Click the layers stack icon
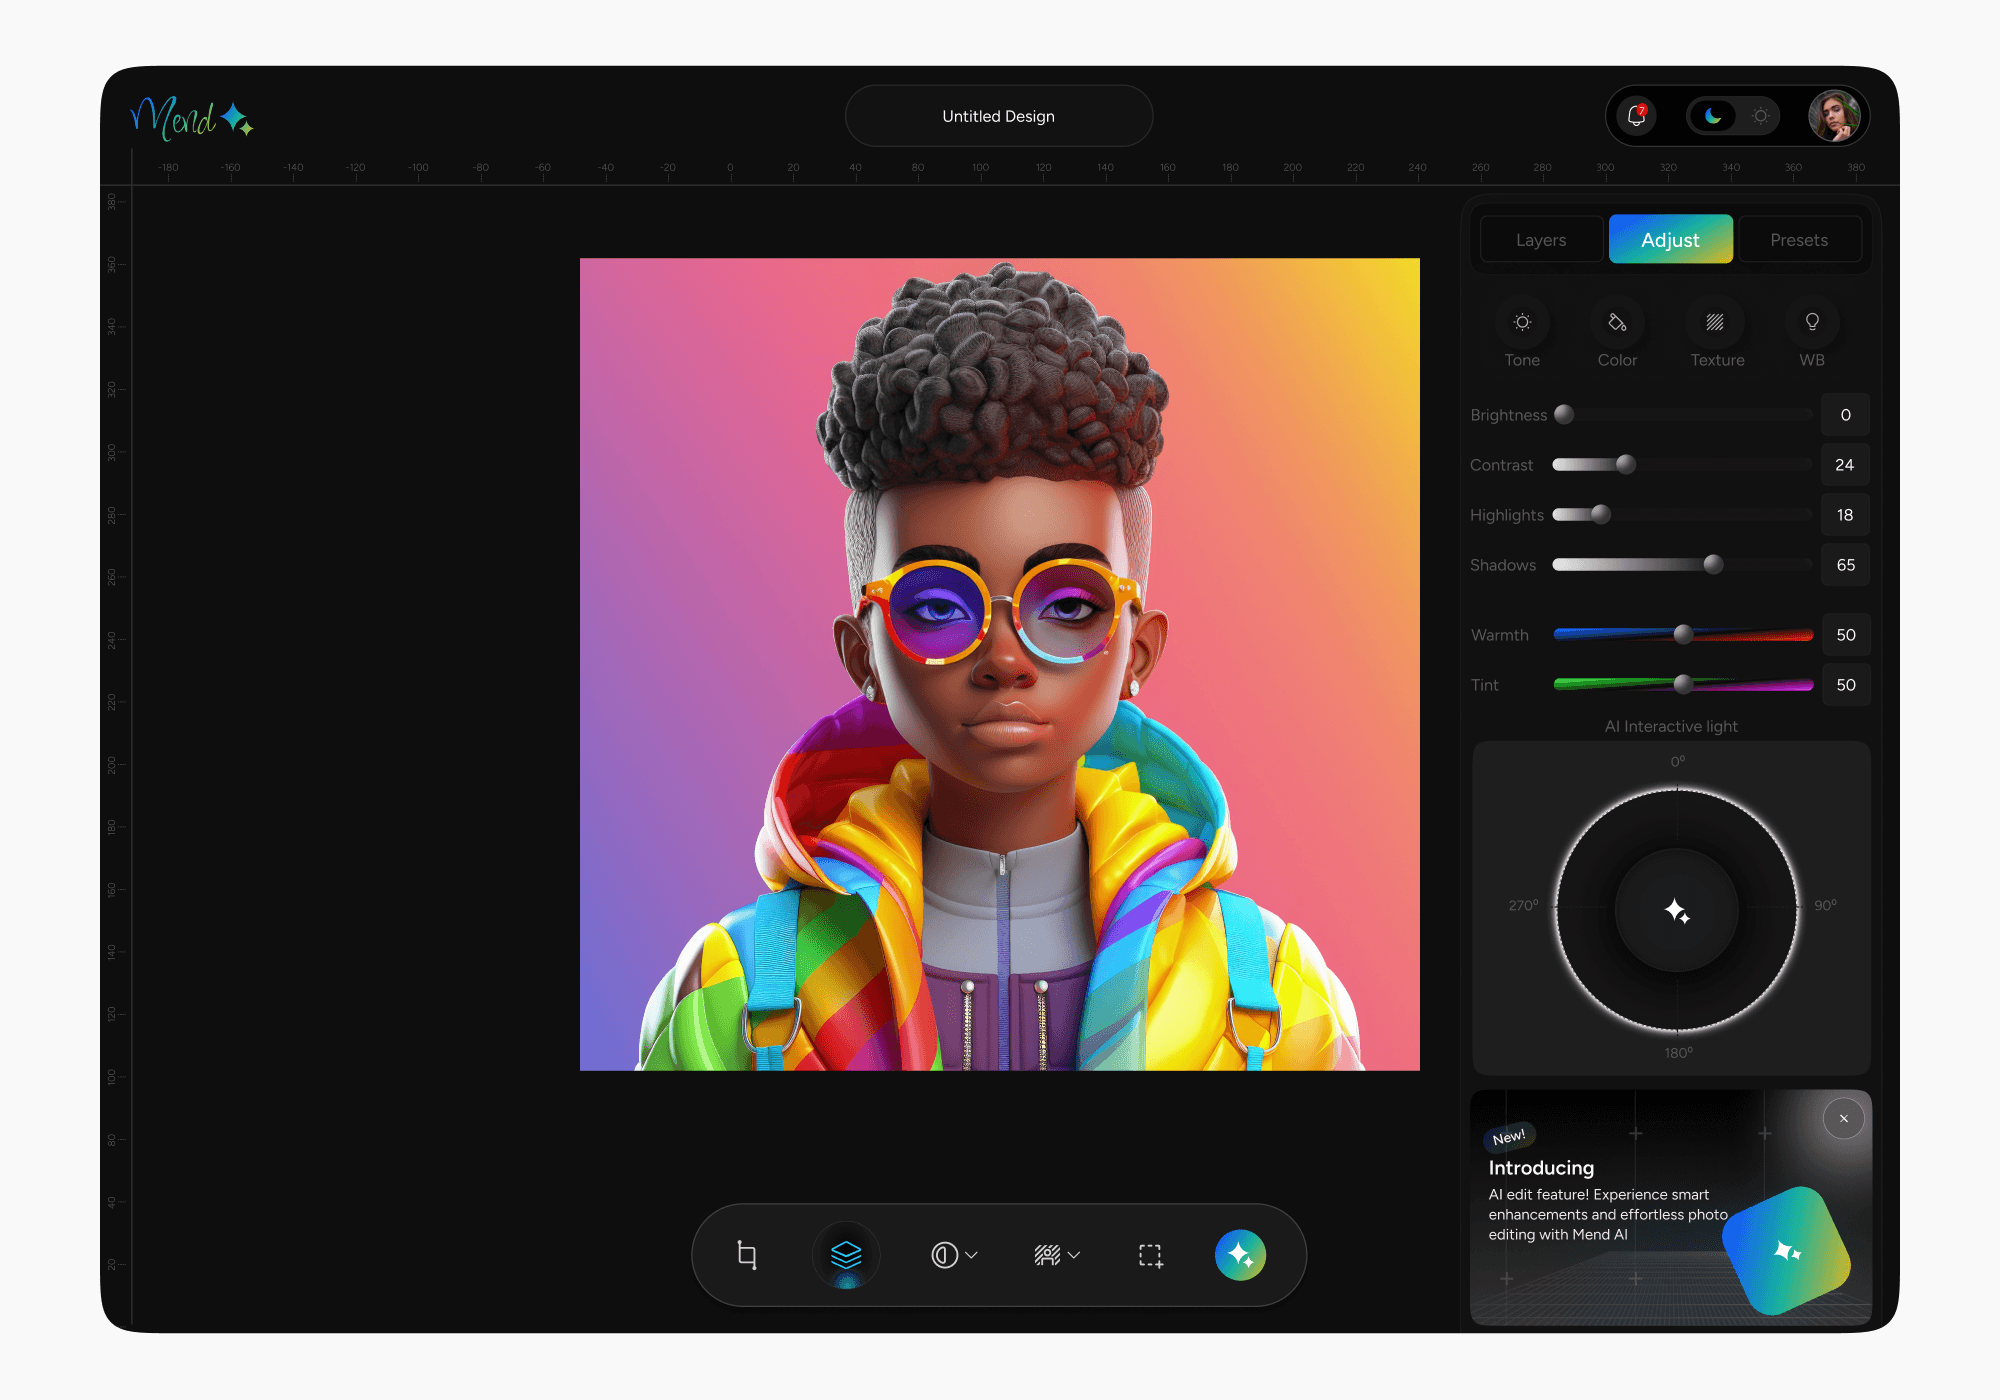Screen dimensions: 2000x1400 tap(846, 1255)
